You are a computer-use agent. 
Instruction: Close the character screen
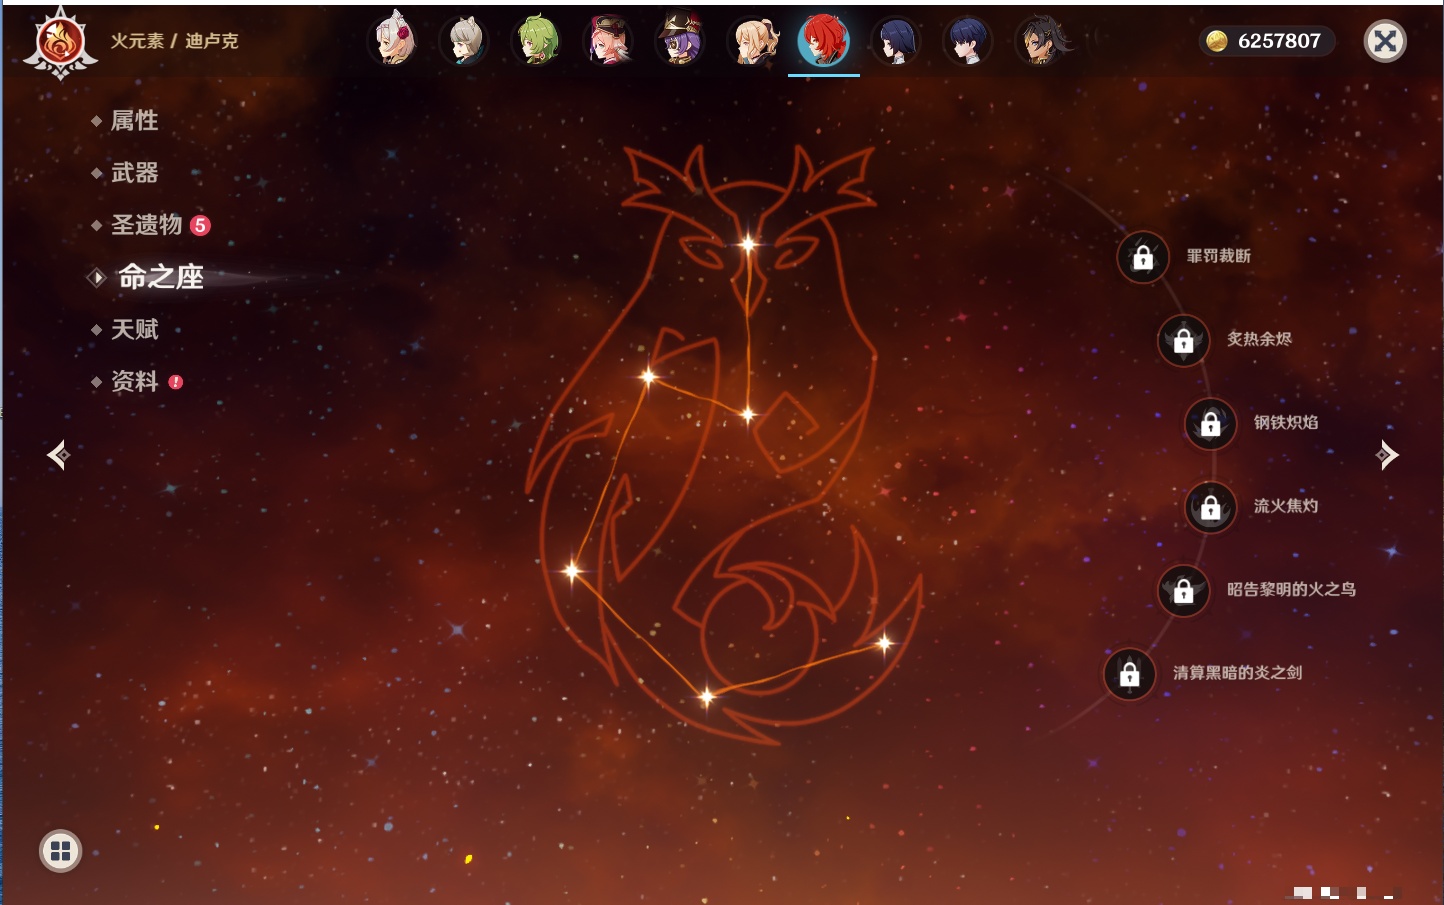click(x=1385, y=41)
